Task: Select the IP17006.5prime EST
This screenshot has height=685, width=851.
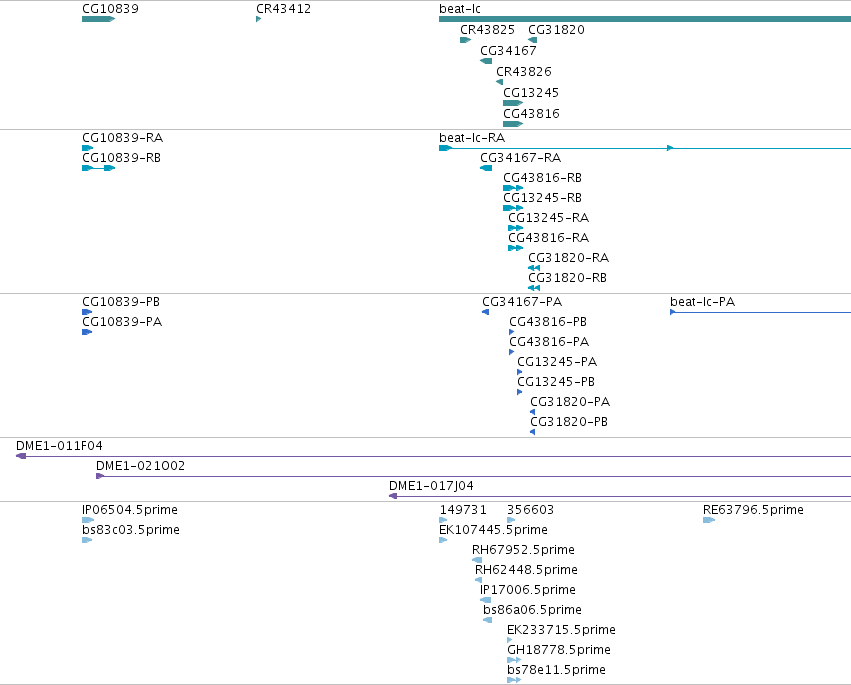Action: (x=485, y=600)
